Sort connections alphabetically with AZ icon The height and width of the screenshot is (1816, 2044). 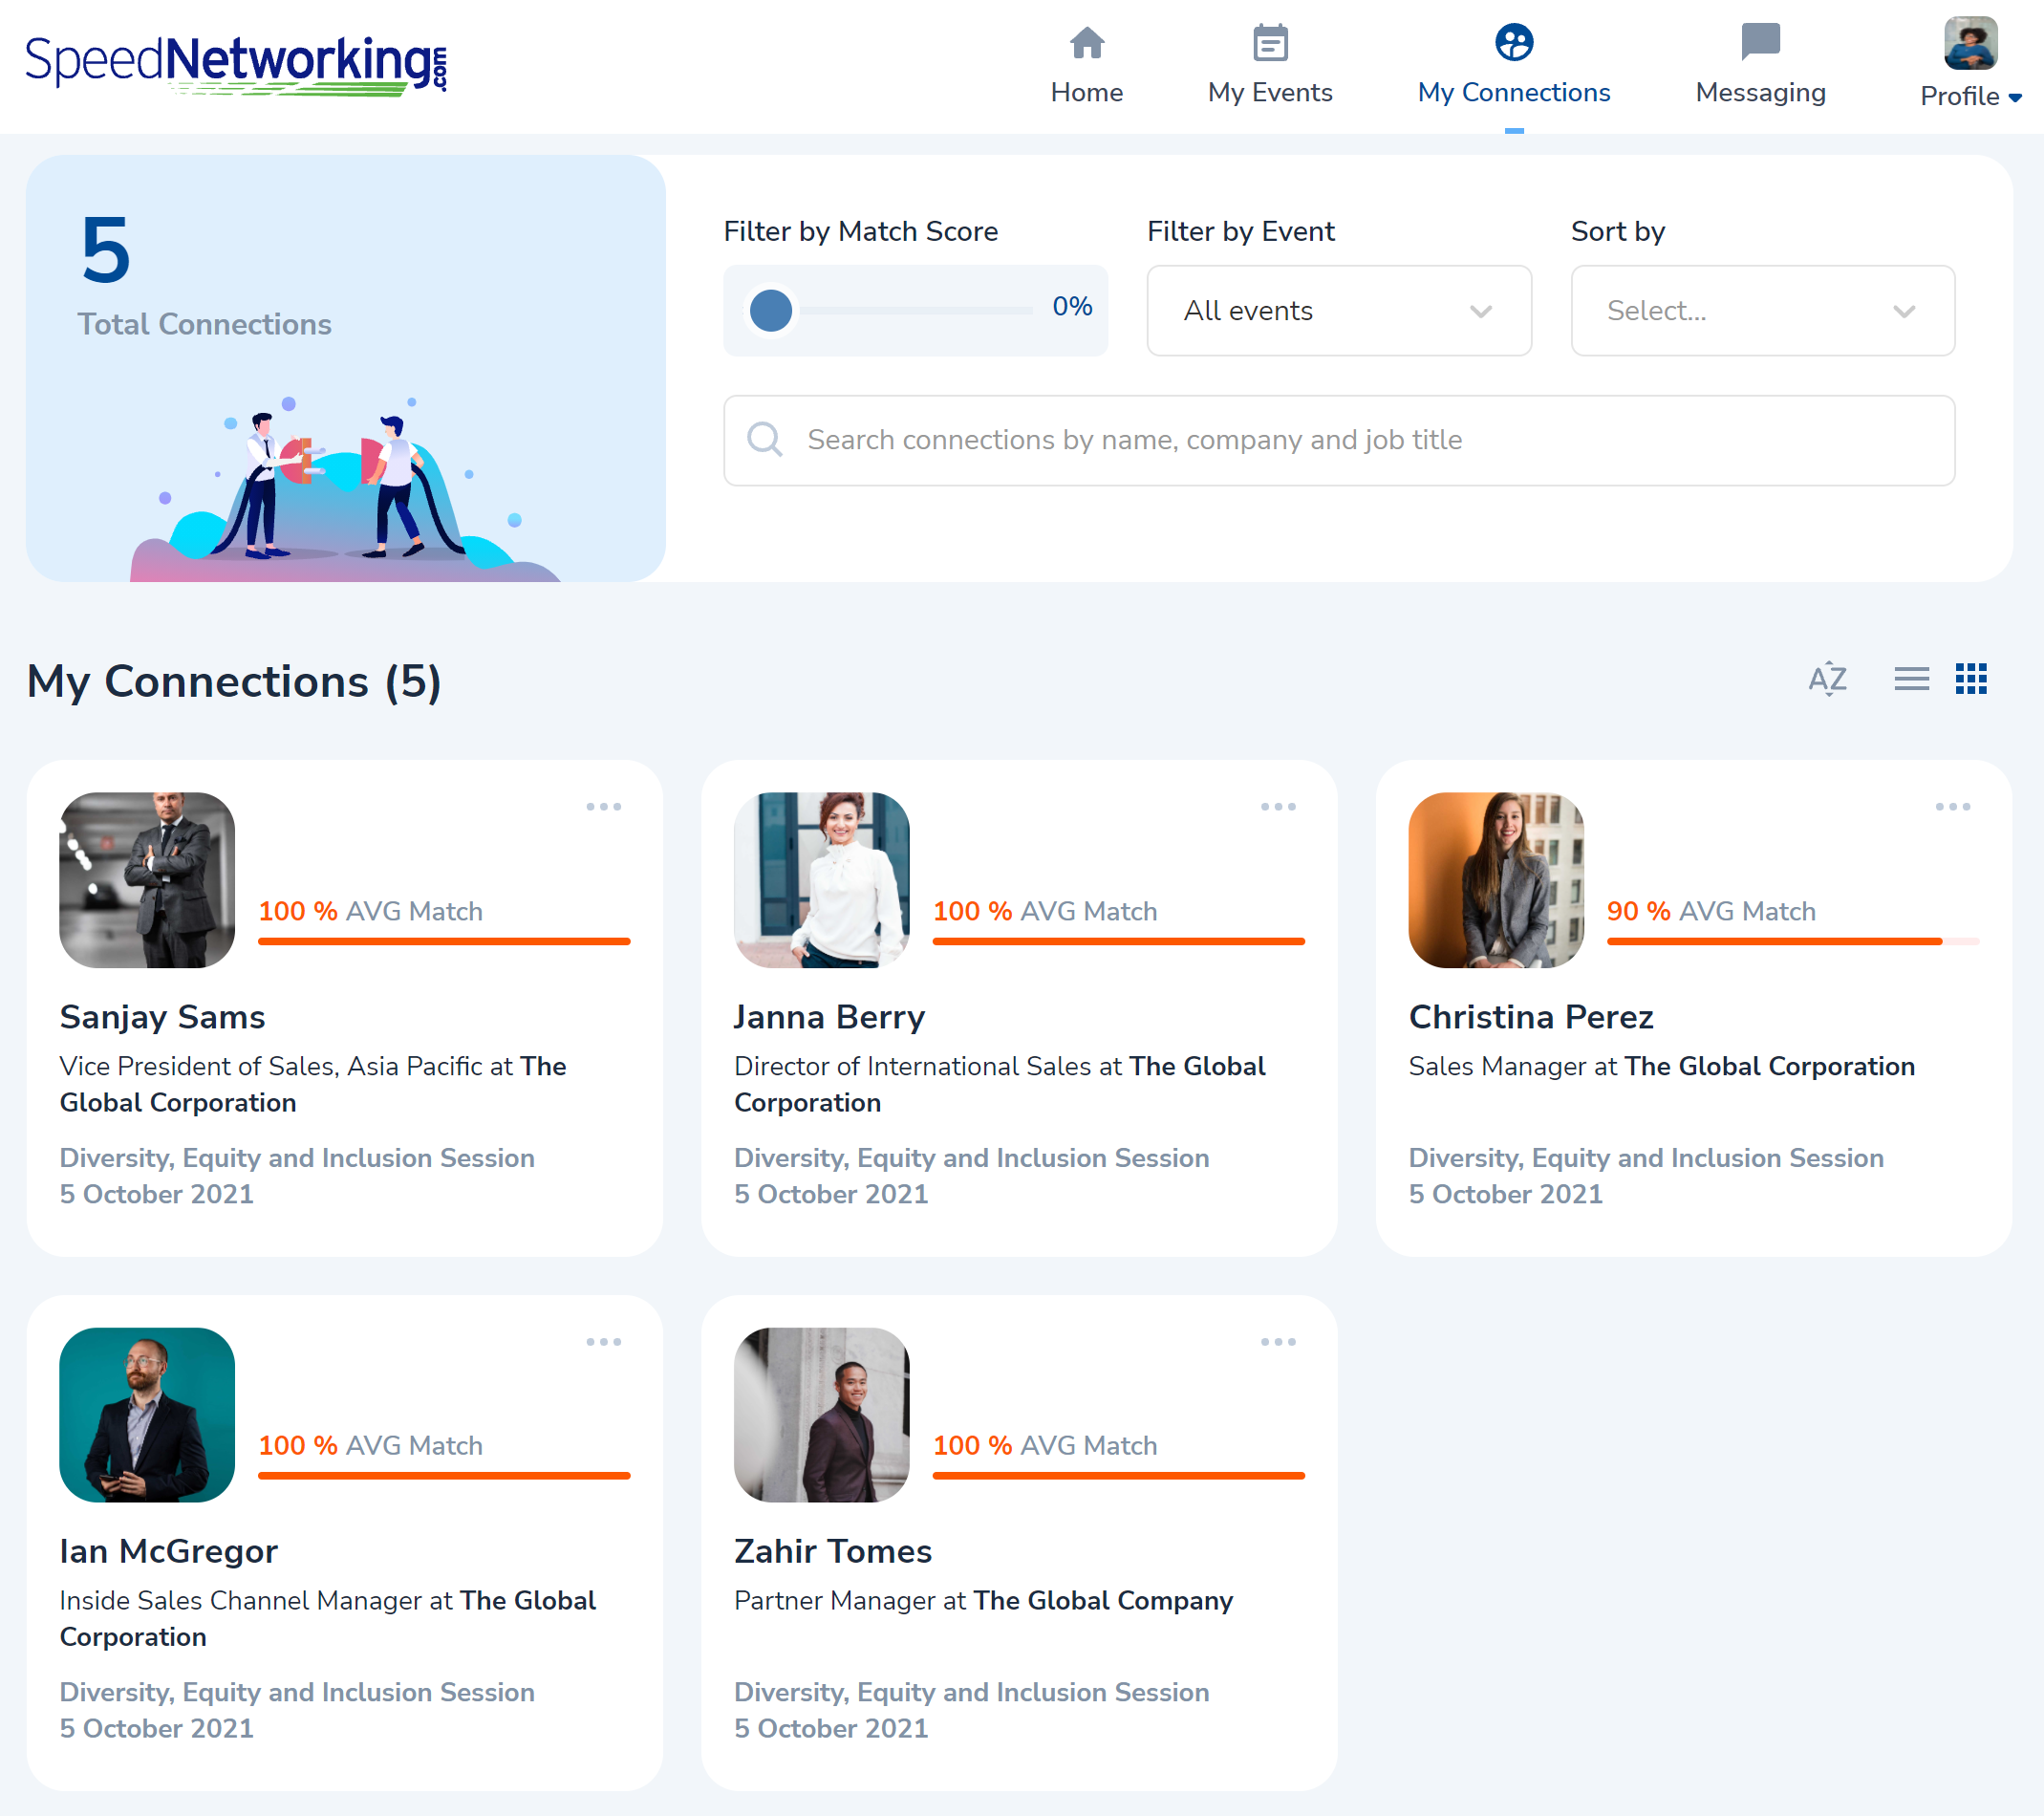pyautogui.click(x=1827, y=679)
